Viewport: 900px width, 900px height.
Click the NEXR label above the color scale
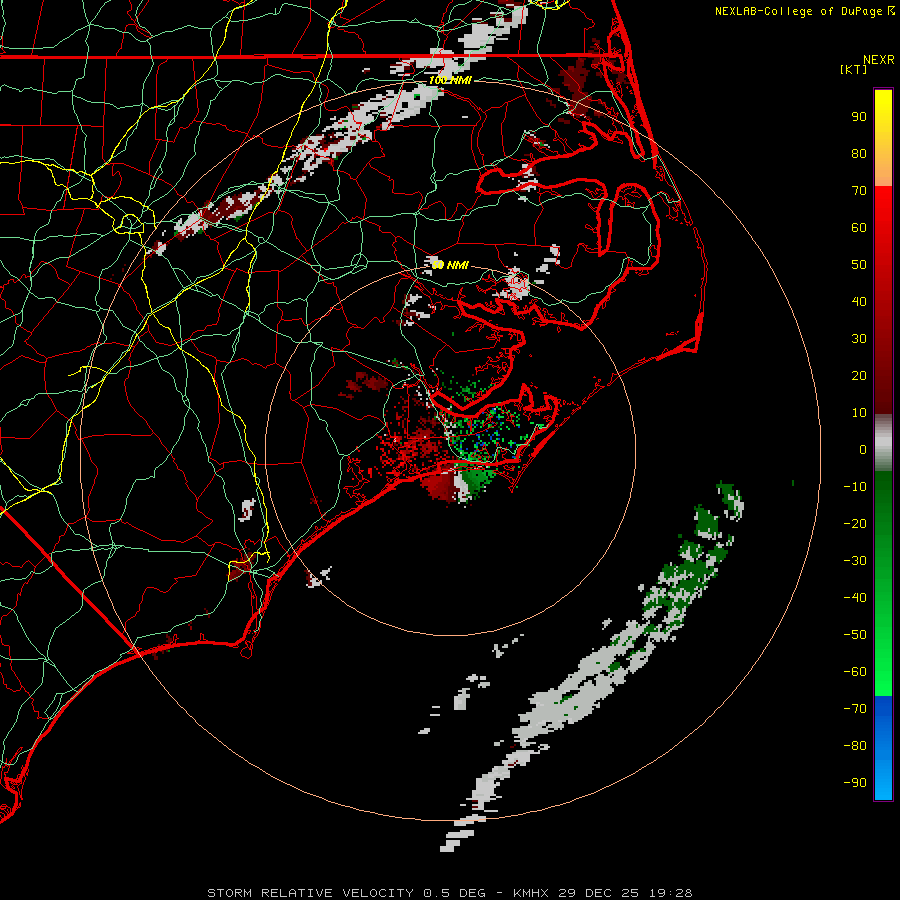pos(879,60)
